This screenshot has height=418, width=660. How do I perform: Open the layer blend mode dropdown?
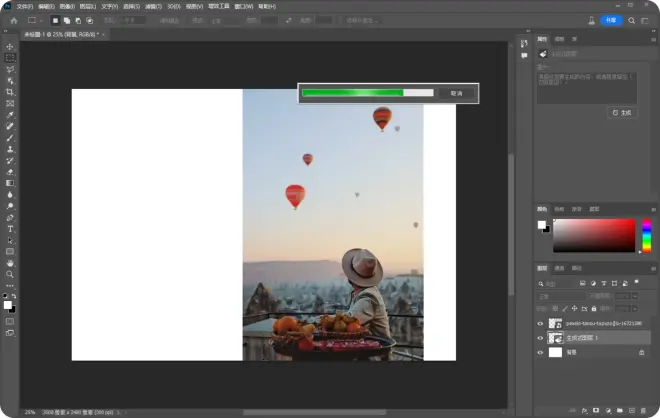point(561,296)
